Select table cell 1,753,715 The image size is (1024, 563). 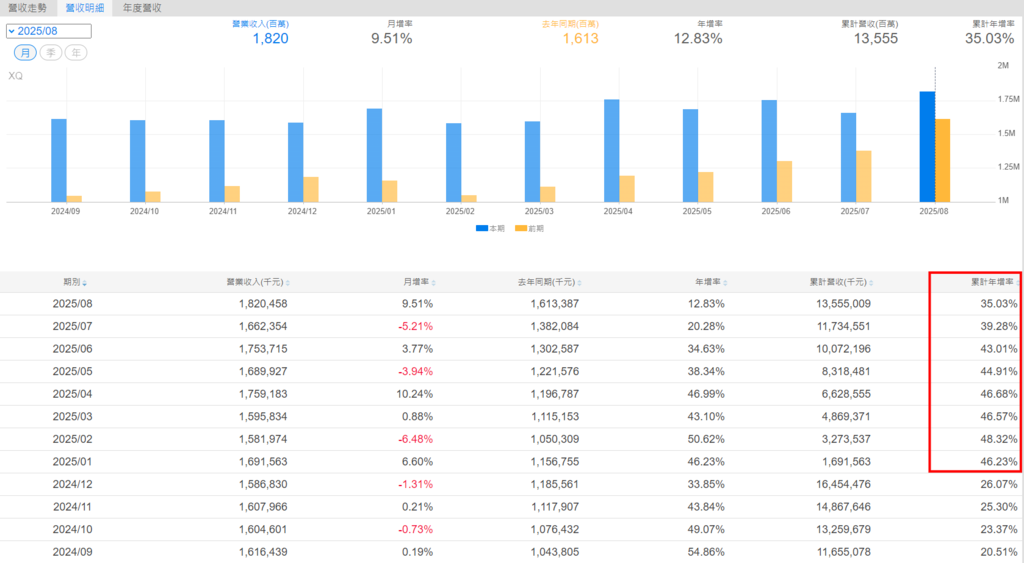click(x=263, y=349)
